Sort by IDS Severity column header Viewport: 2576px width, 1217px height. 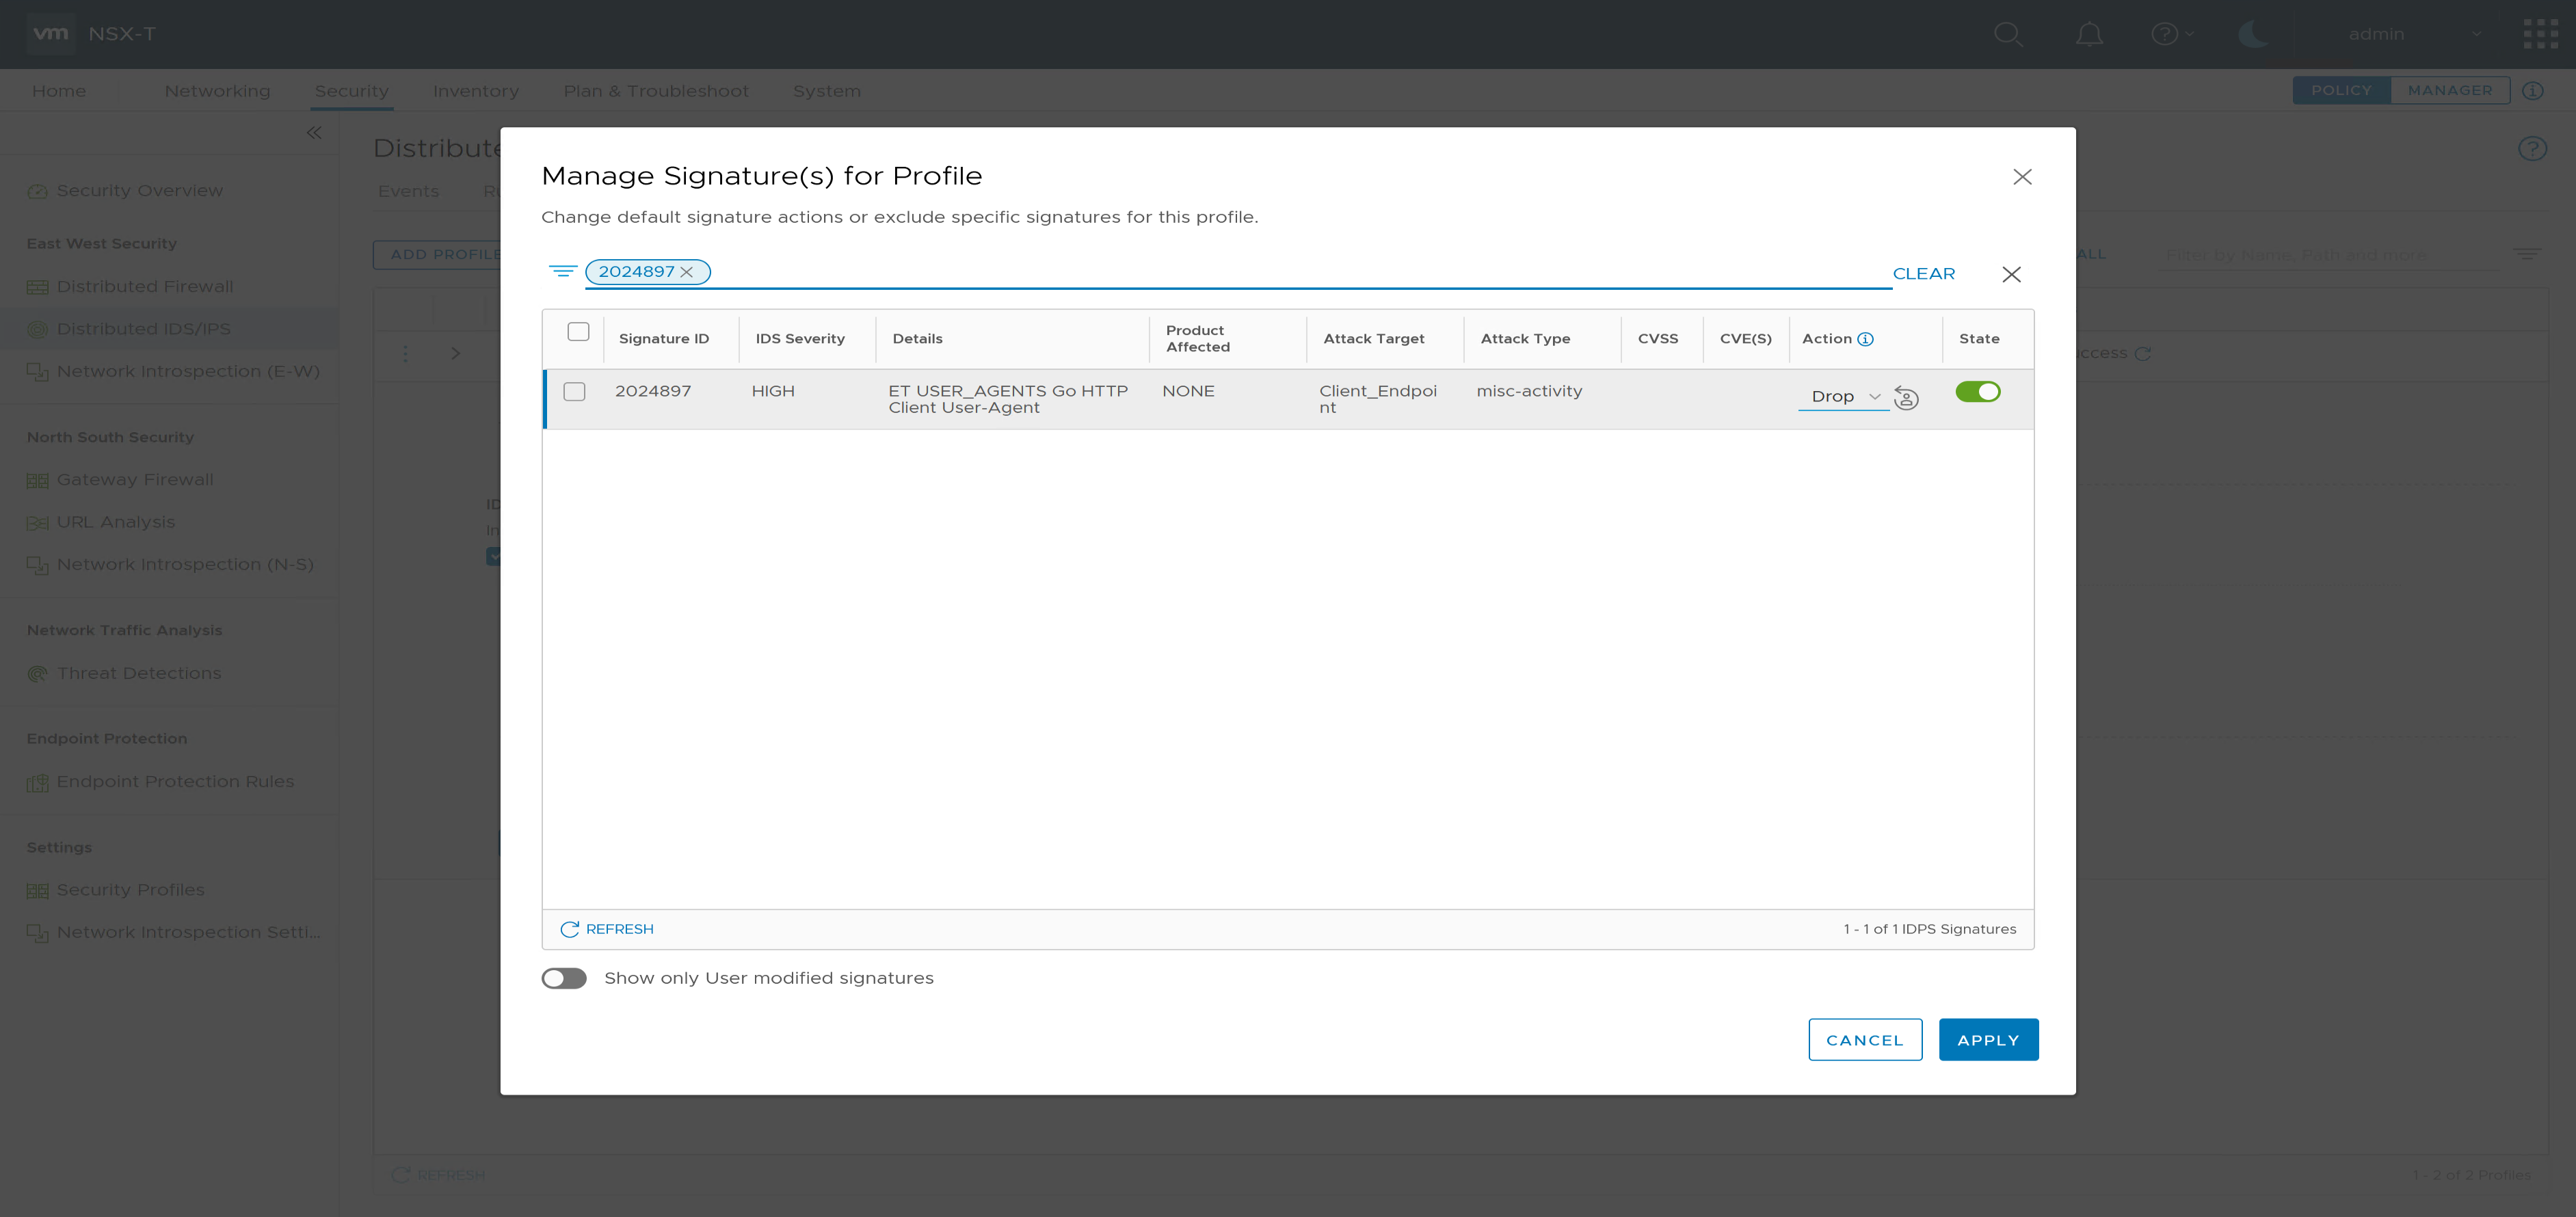click(x=800, y=339)
